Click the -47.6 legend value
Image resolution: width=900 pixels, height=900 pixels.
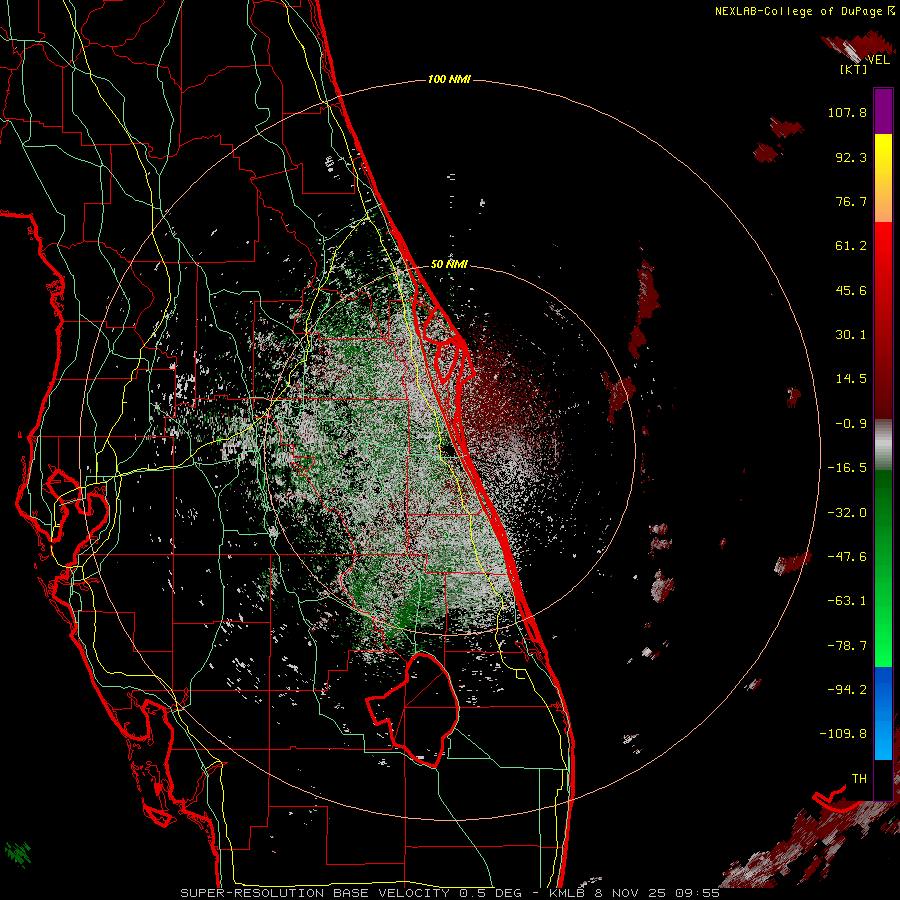point(847,557)
